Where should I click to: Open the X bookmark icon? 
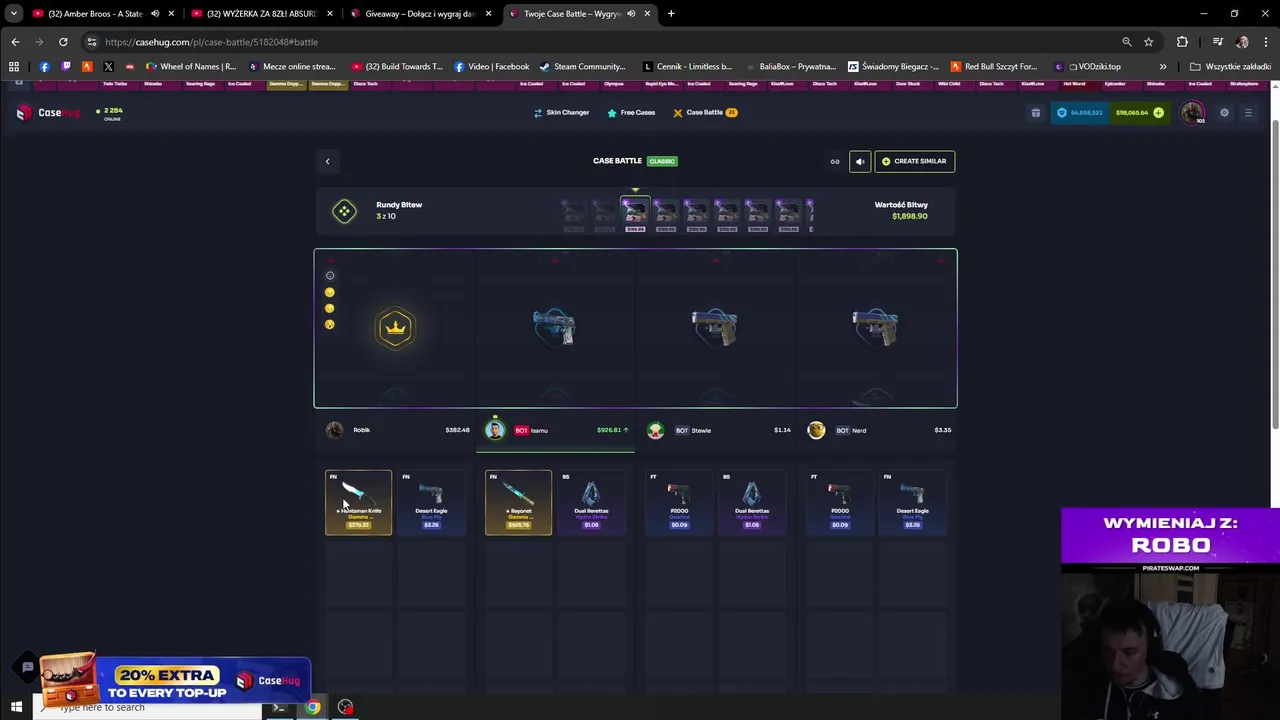(108, 67)
